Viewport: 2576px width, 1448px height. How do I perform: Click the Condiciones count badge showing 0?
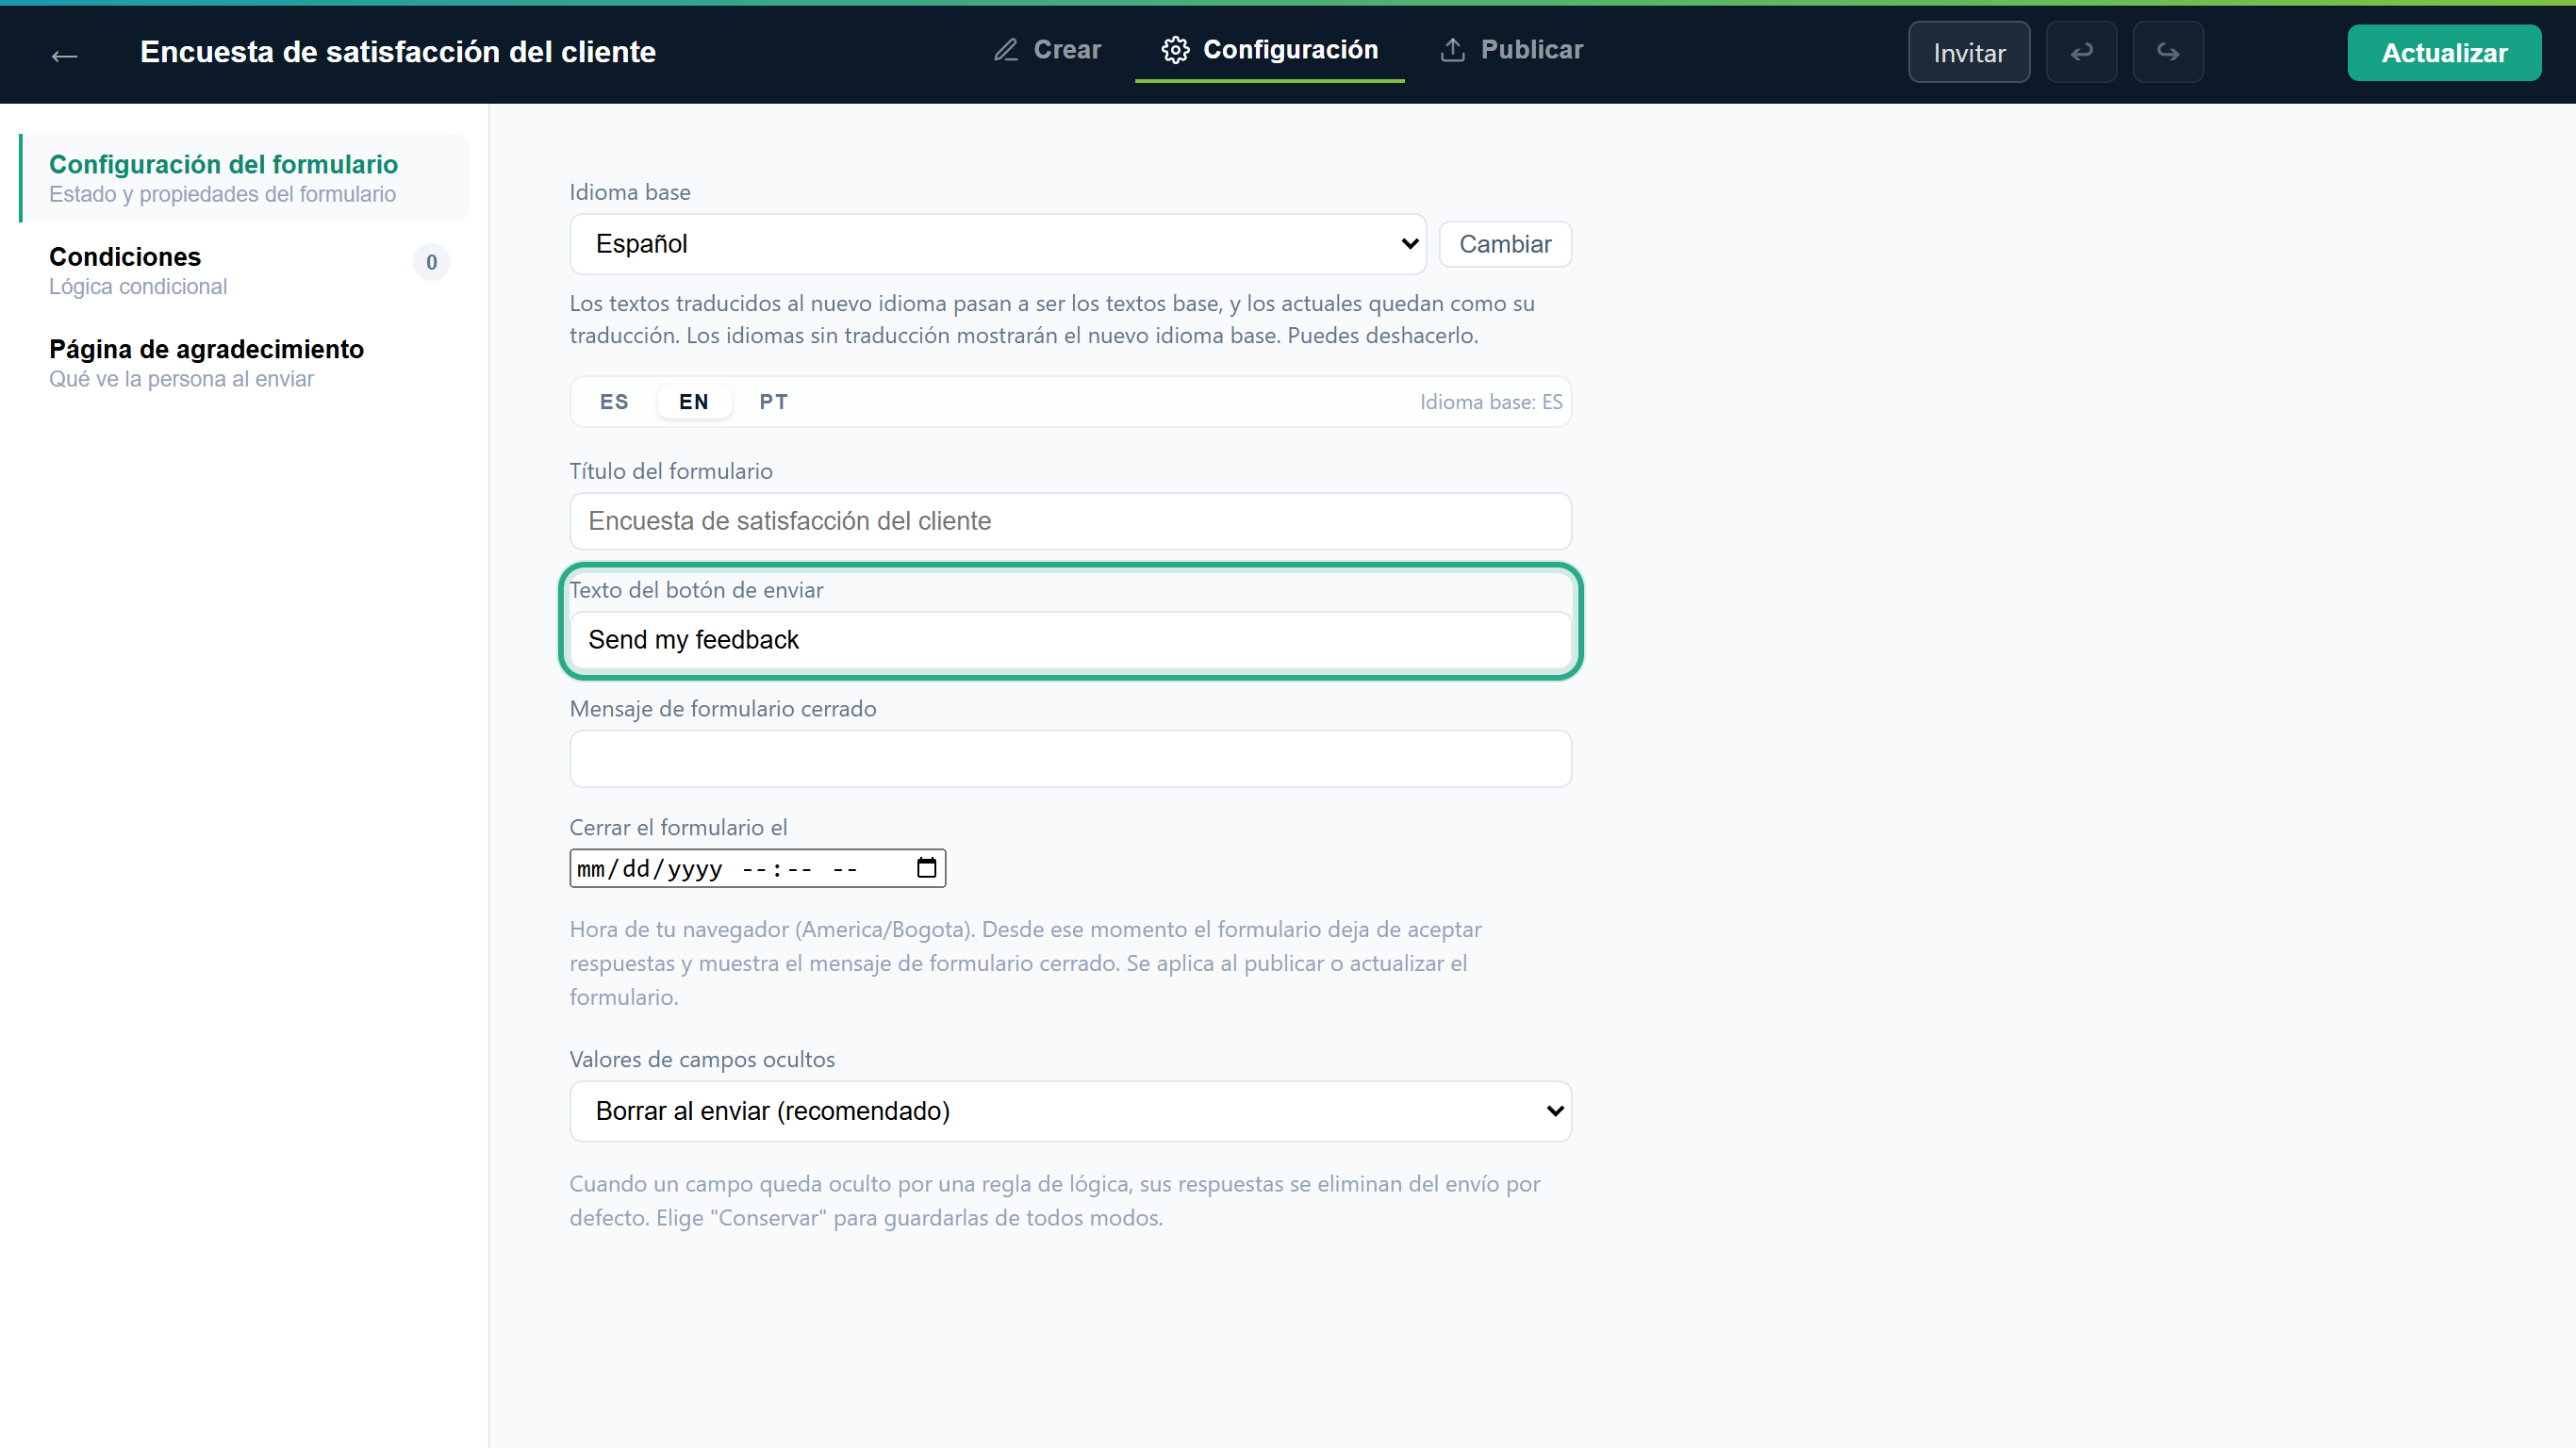(431, 262)
